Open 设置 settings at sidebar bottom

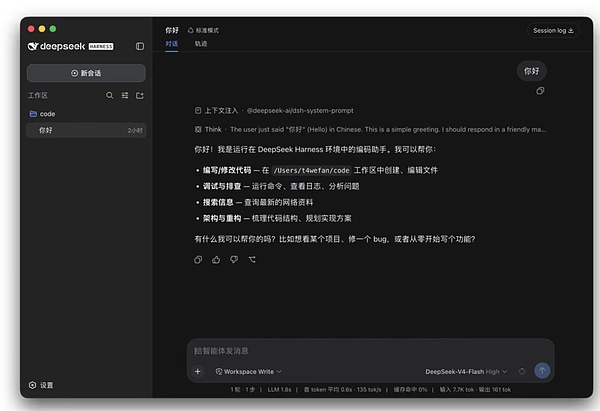pos(41,385)
